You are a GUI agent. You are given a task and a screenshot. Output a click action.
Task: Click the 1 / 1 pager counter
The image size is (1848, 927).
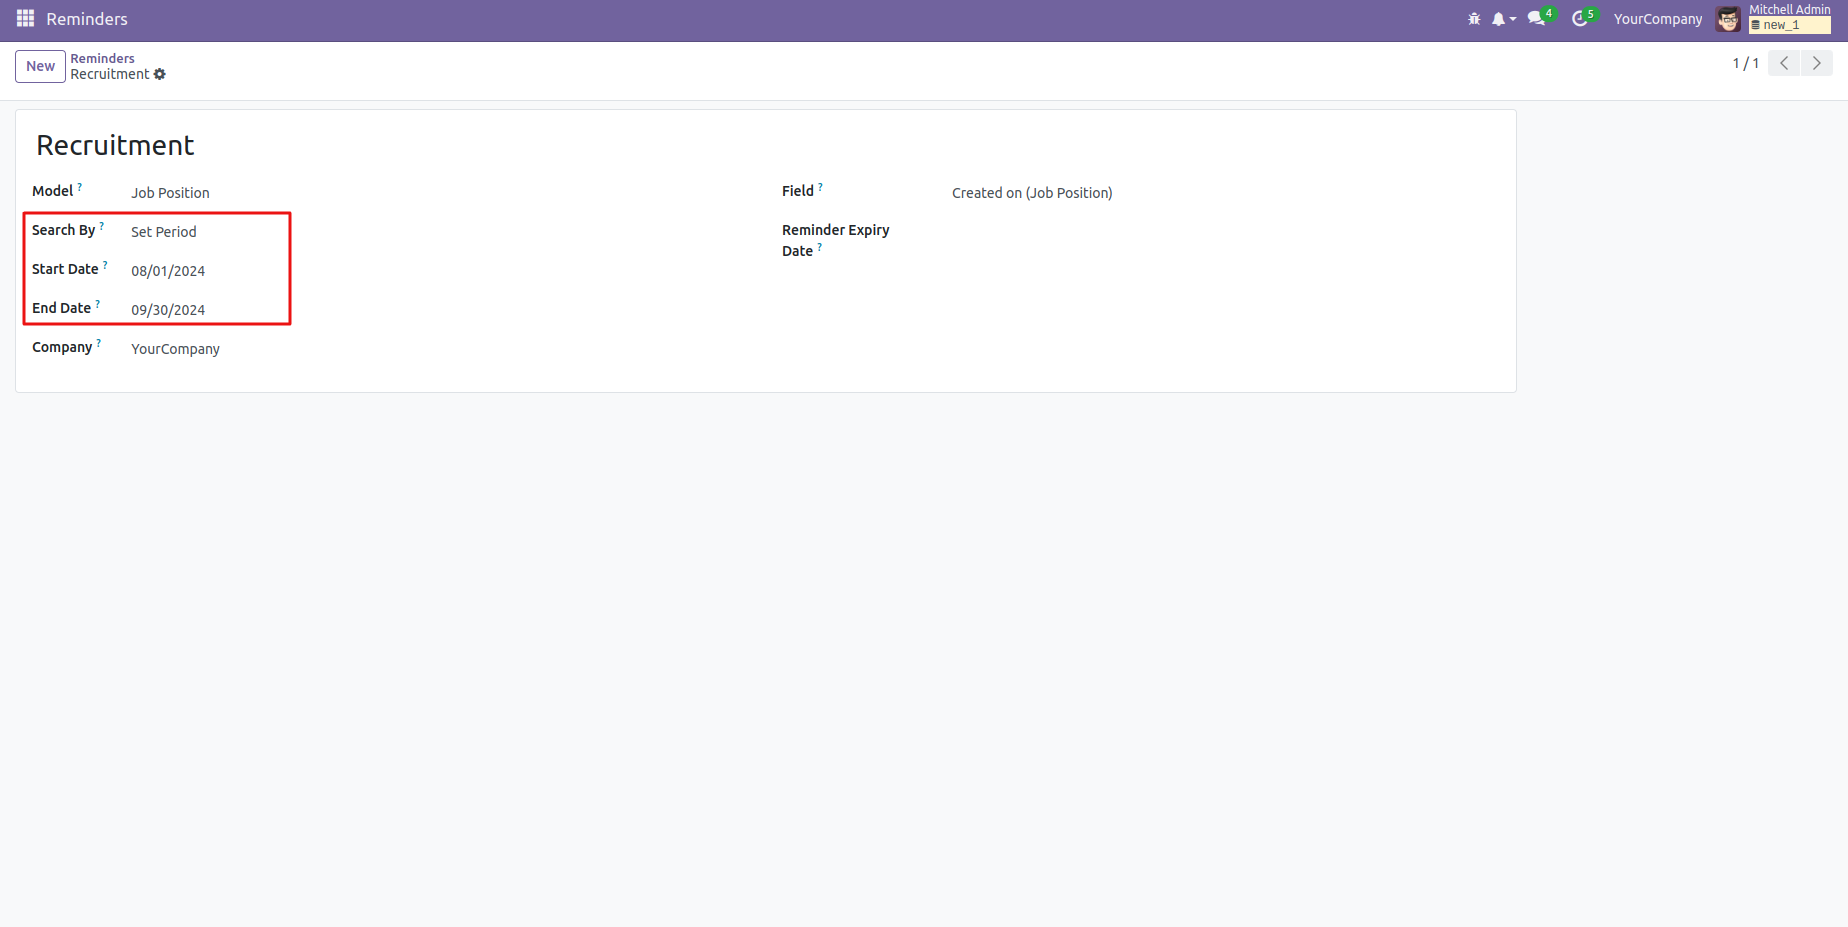(1745, 63)
